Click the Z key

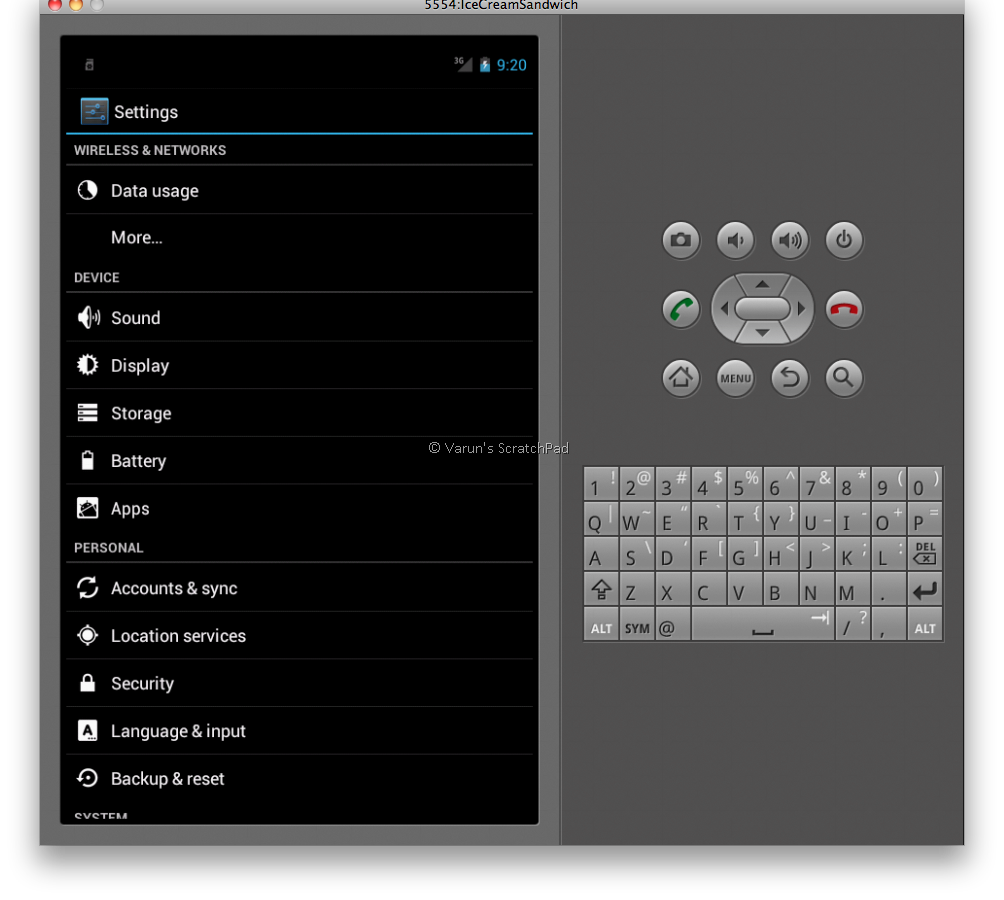tap(636, 590)
